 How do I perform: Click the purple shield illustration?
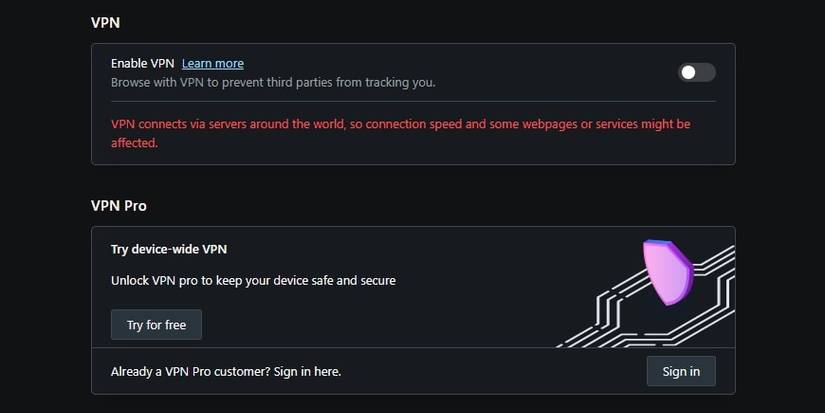[x=666, y=270]
